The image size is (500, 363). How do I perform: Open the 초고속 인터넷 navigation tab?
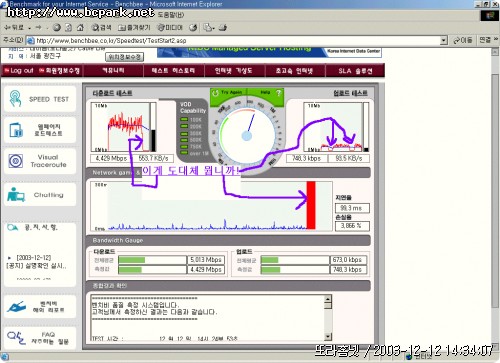pyautogui.click(x=294, y=70)
